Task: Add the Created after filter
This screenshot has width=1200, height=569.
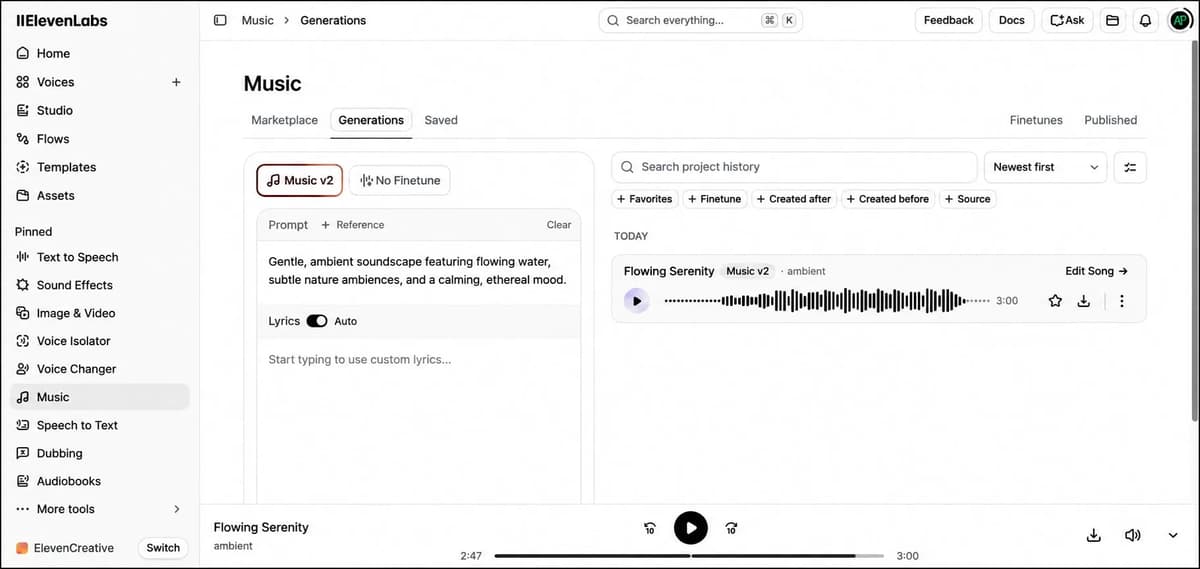Action: click(794, 199)
